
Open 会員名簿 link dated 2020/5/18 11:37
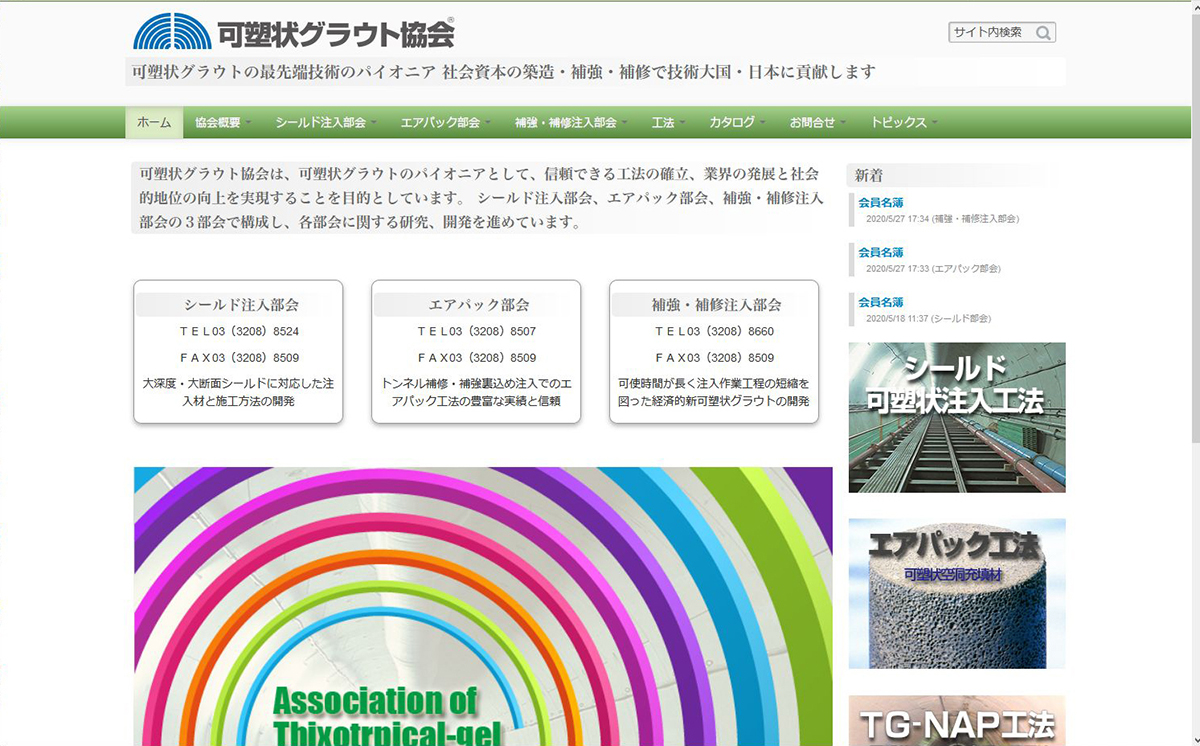(x=881, y=302)
